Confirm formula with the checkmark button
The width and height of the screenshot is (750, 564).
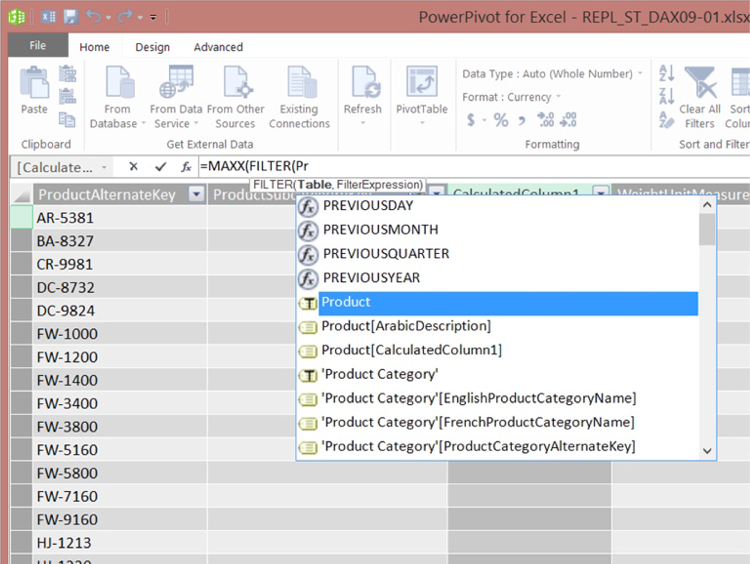tap(160, 167)
